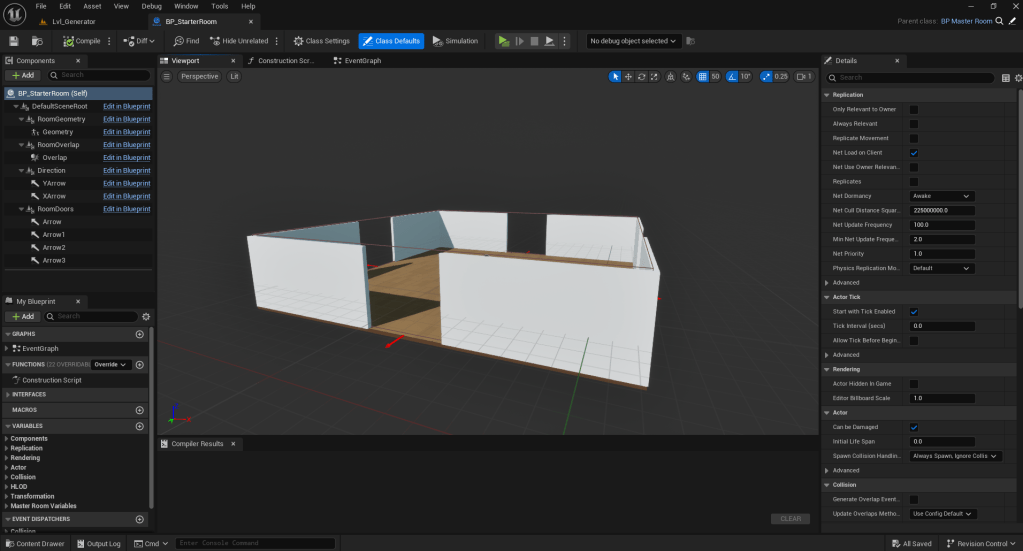The image size is (1023, 551).
Task: Toggle grid snapping icon in viewport
Action: pos(702,76)
